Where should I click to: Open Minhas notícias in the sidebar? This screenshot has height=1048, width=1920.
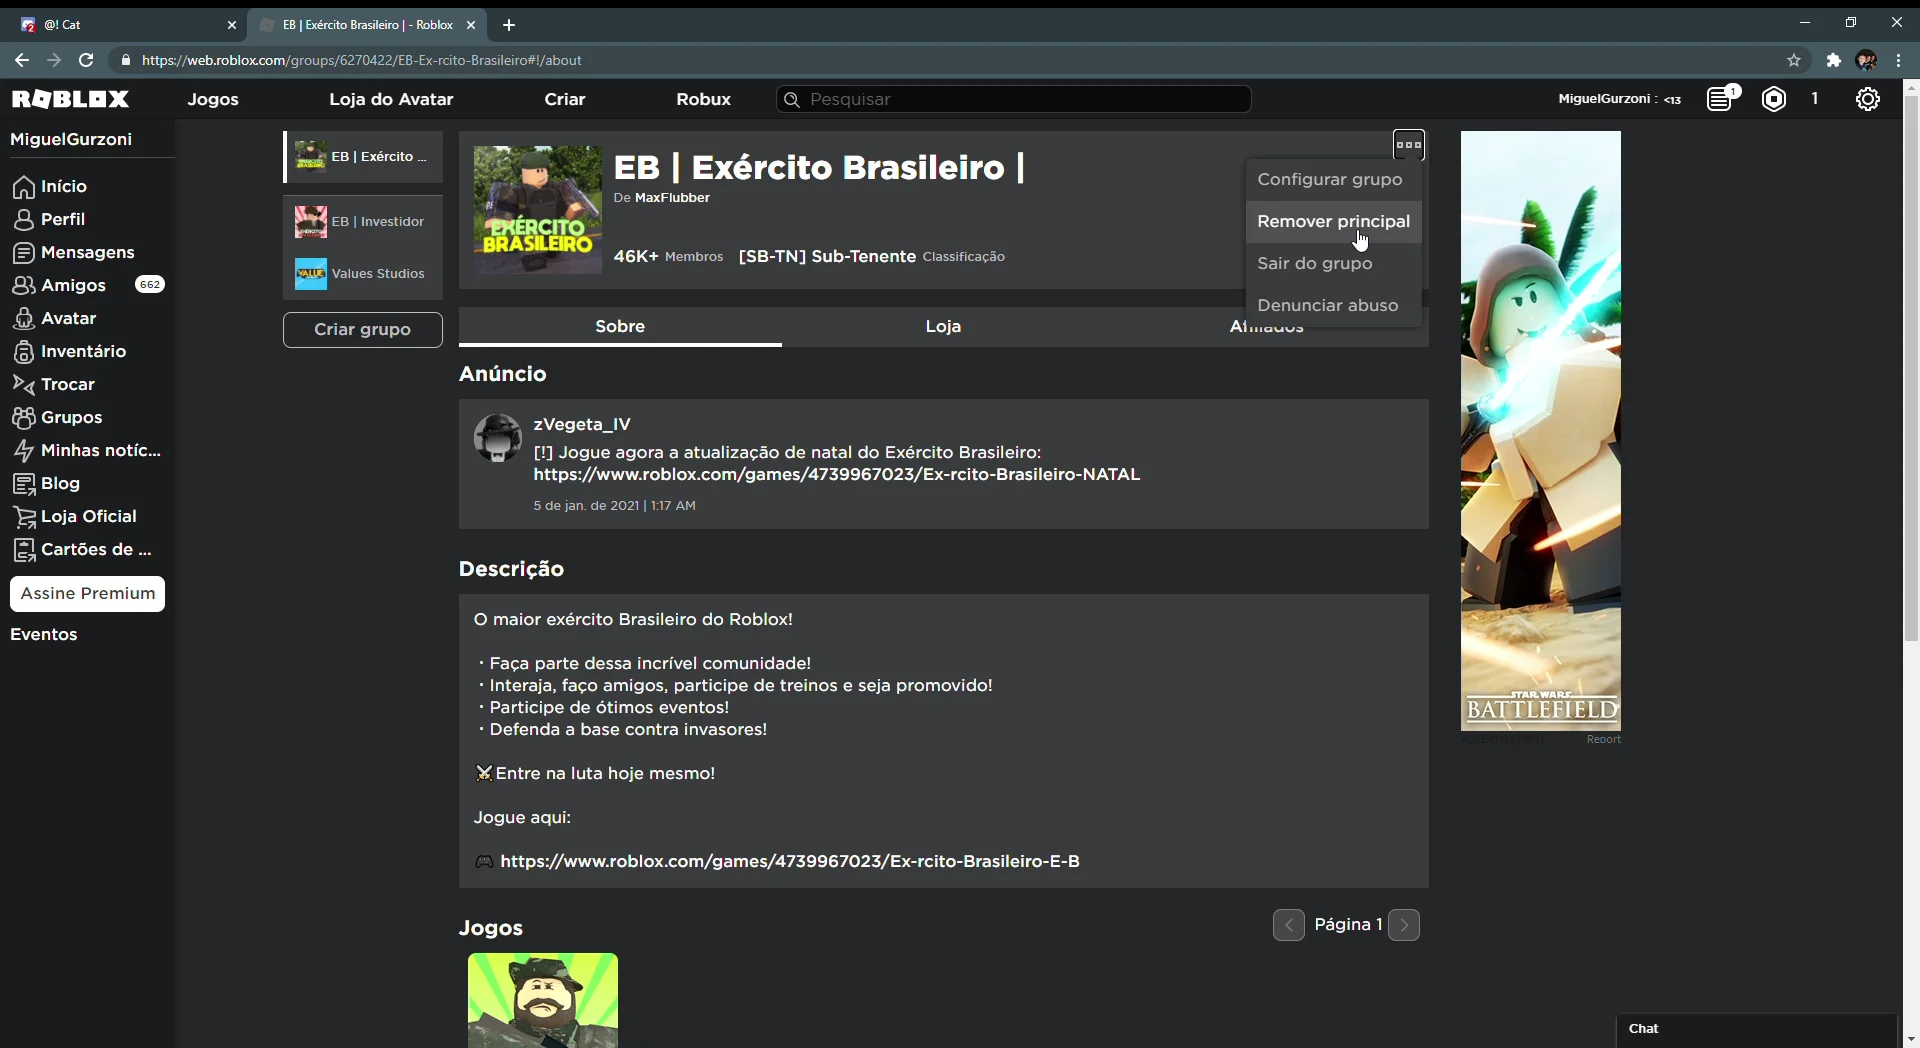(87, 450)
